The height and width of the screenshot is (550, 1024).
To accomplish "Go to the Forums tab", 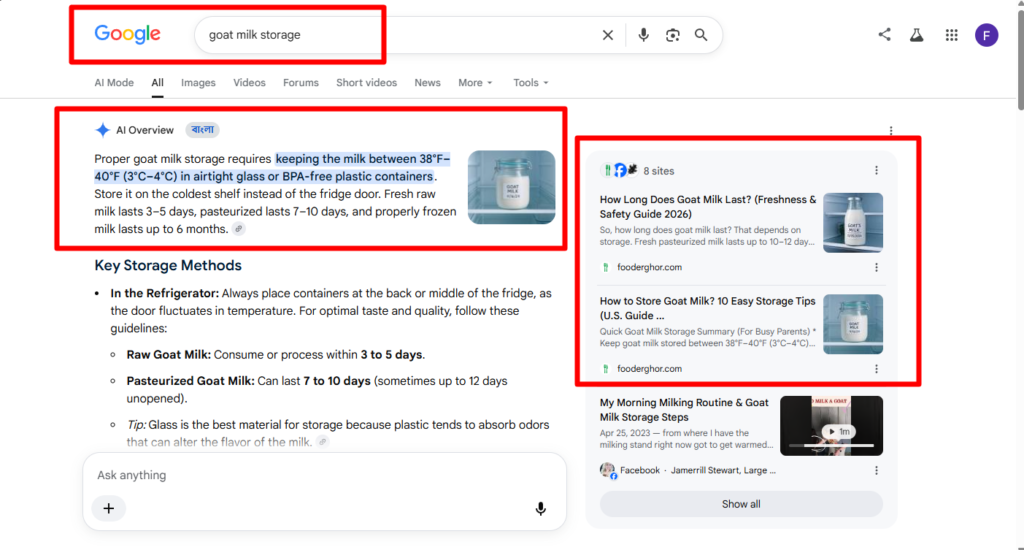I will pos(300,83).
